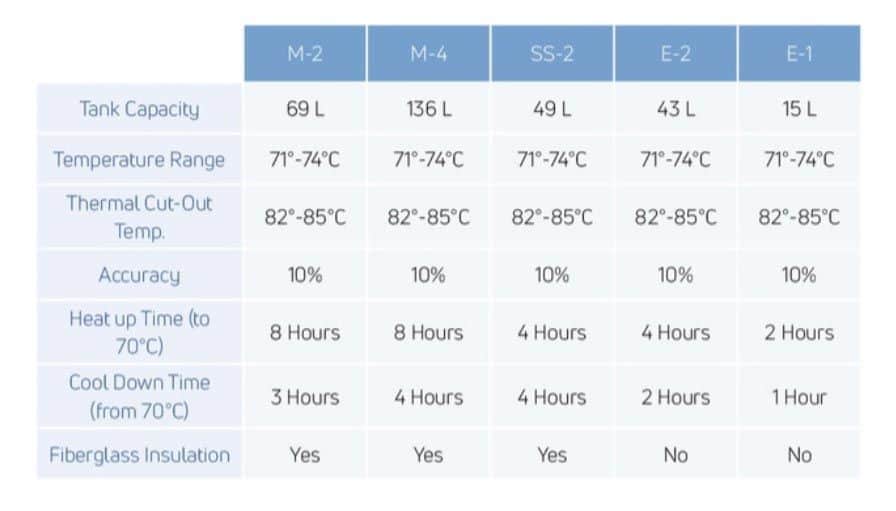896x511 pixels.
Task: Click the E-2 fiberglass insulation No cell
Action: pos(675,455)
